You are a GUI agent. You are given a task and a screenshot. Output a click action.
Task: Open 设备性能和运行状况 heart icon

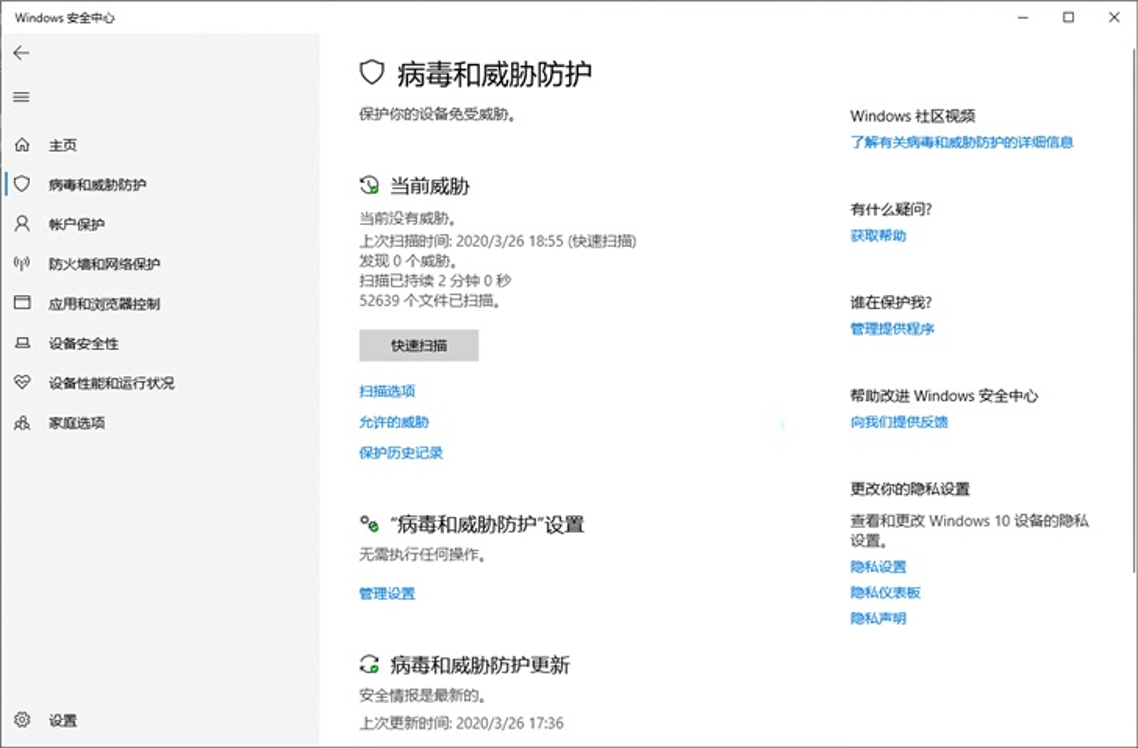(x=22, y=383)
